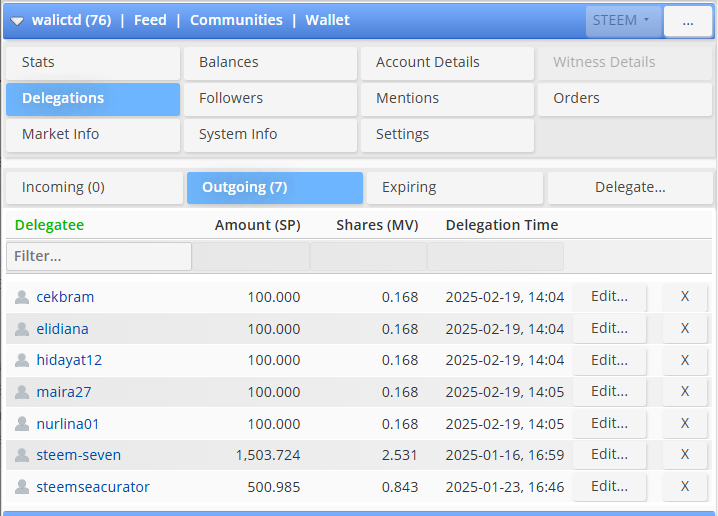Remove the cekbram delegation with X
The height and width of the screenshot is (516, 718).
[685, 297]
